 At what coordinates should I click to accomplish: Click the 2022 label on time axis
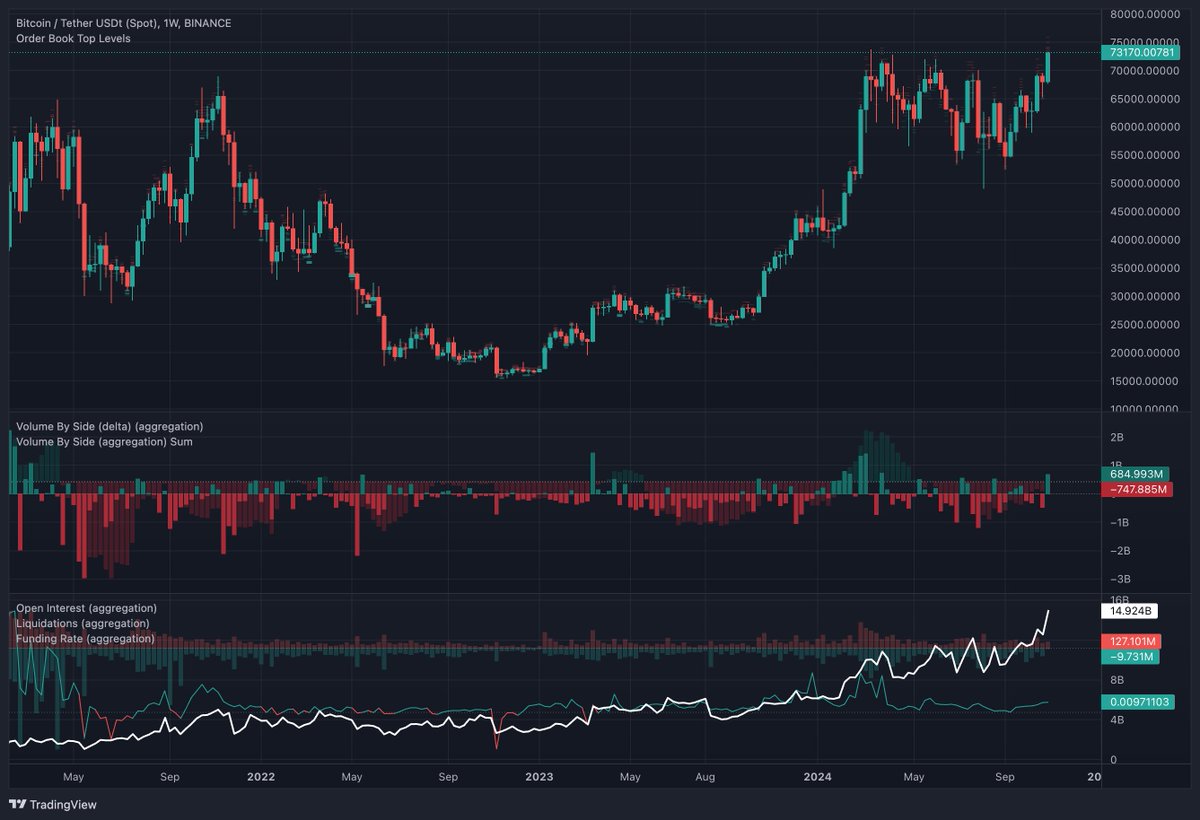click(261, 776)
